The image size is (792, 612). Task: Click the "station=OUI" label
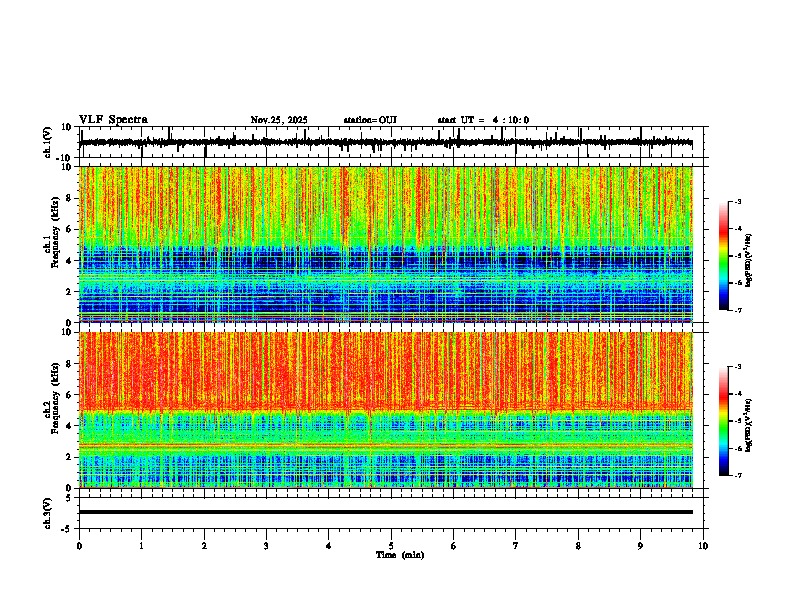click(x=370, y=120)
